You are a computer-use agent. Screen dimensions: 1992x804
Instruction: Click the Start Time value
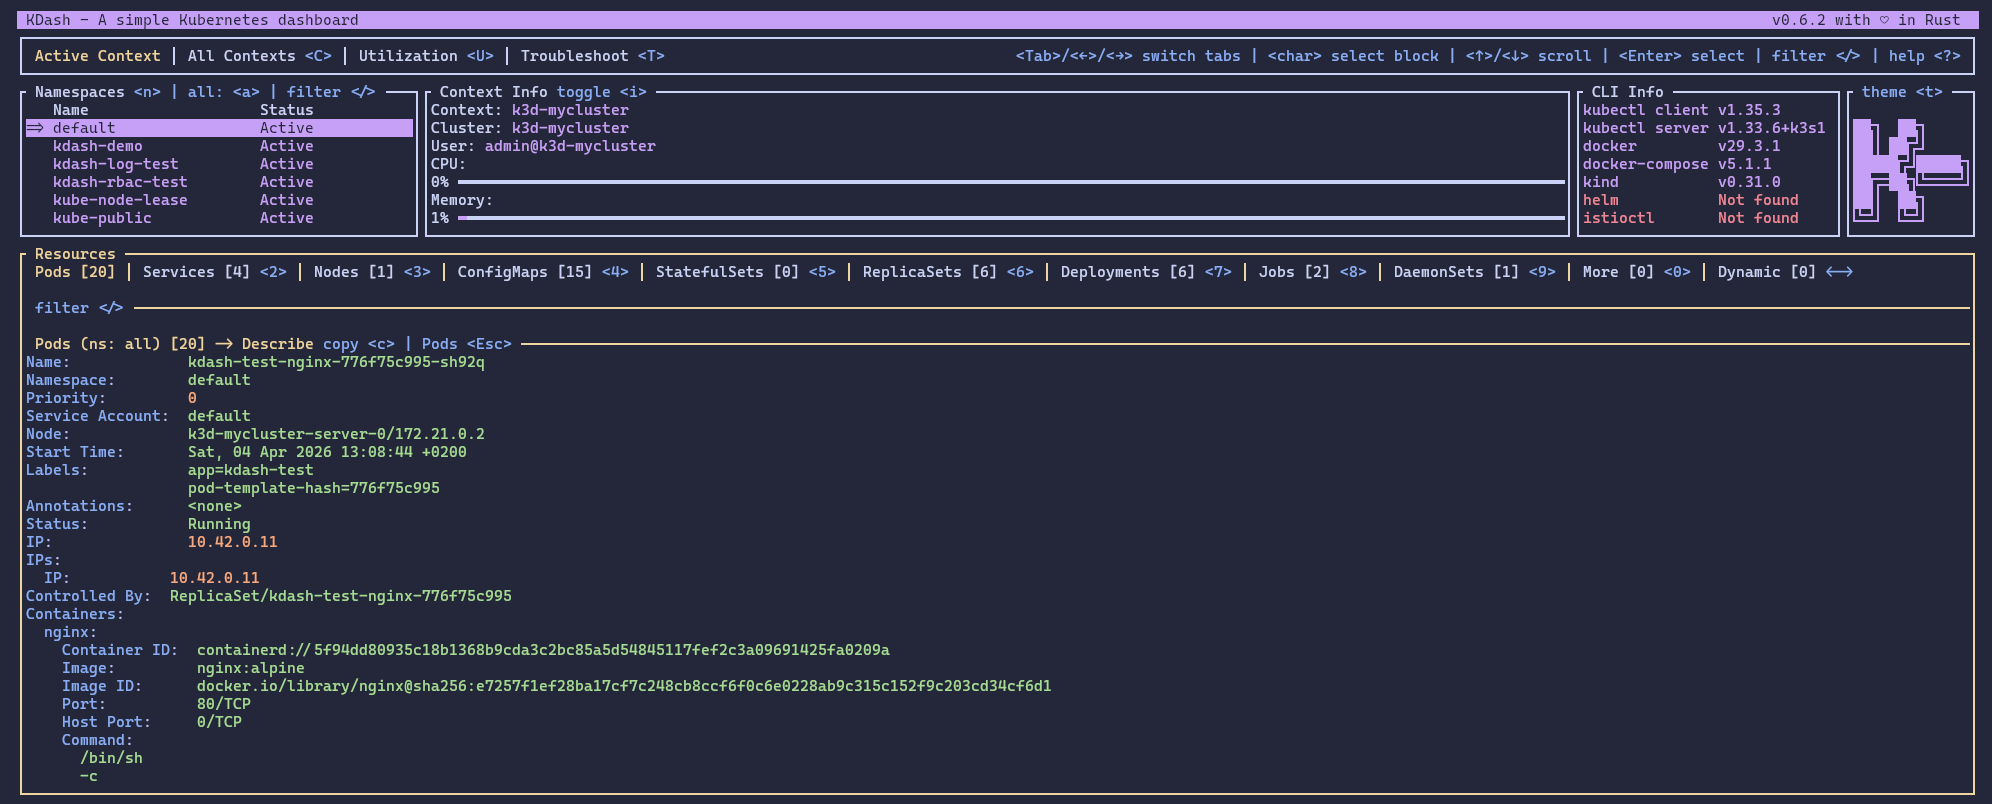pyautogui.click(x=327, y=452)
